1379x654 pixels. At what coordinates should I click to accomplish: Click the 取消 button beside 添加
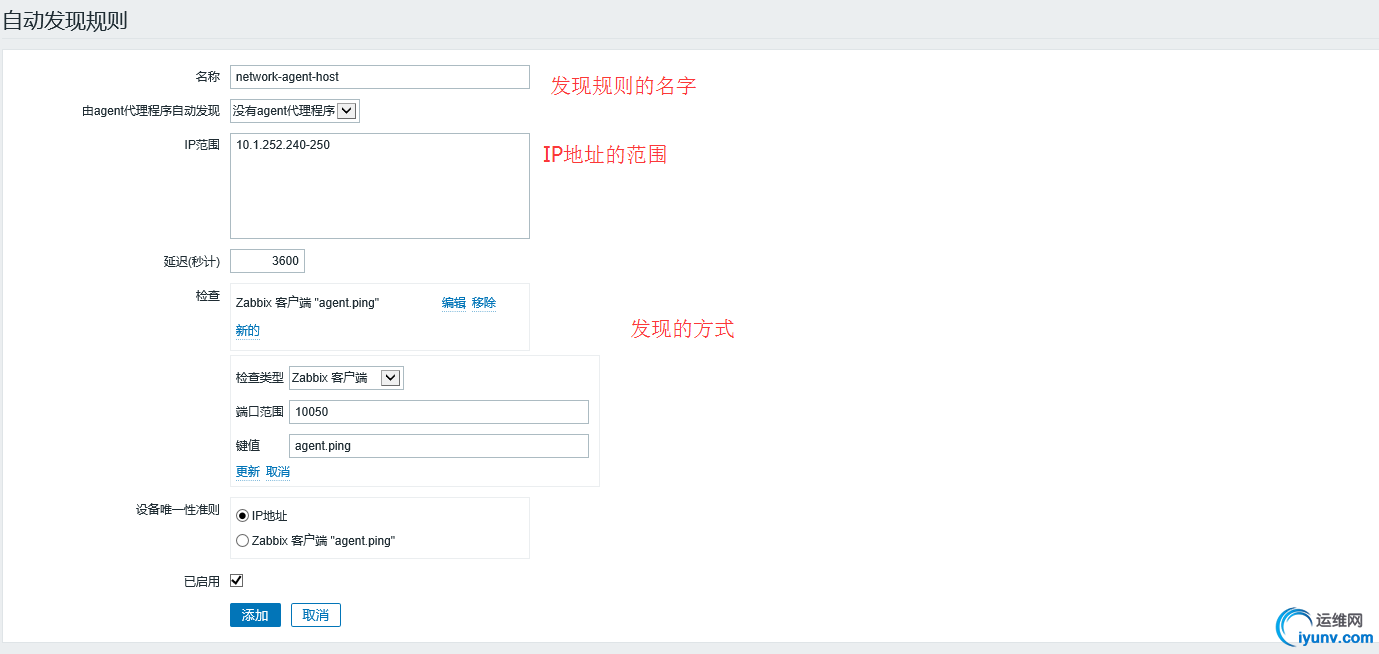click(316, 615)
